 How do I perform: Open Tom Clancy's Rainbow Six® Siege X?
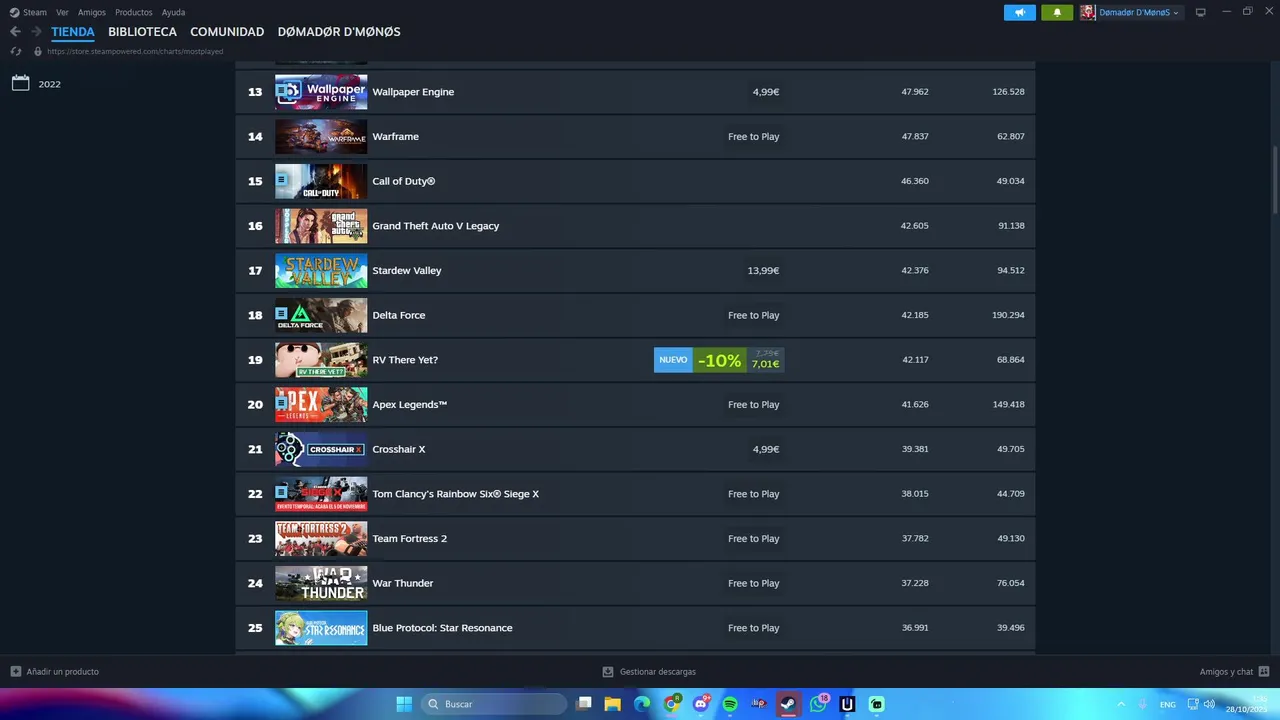click(x=456, y=494)
